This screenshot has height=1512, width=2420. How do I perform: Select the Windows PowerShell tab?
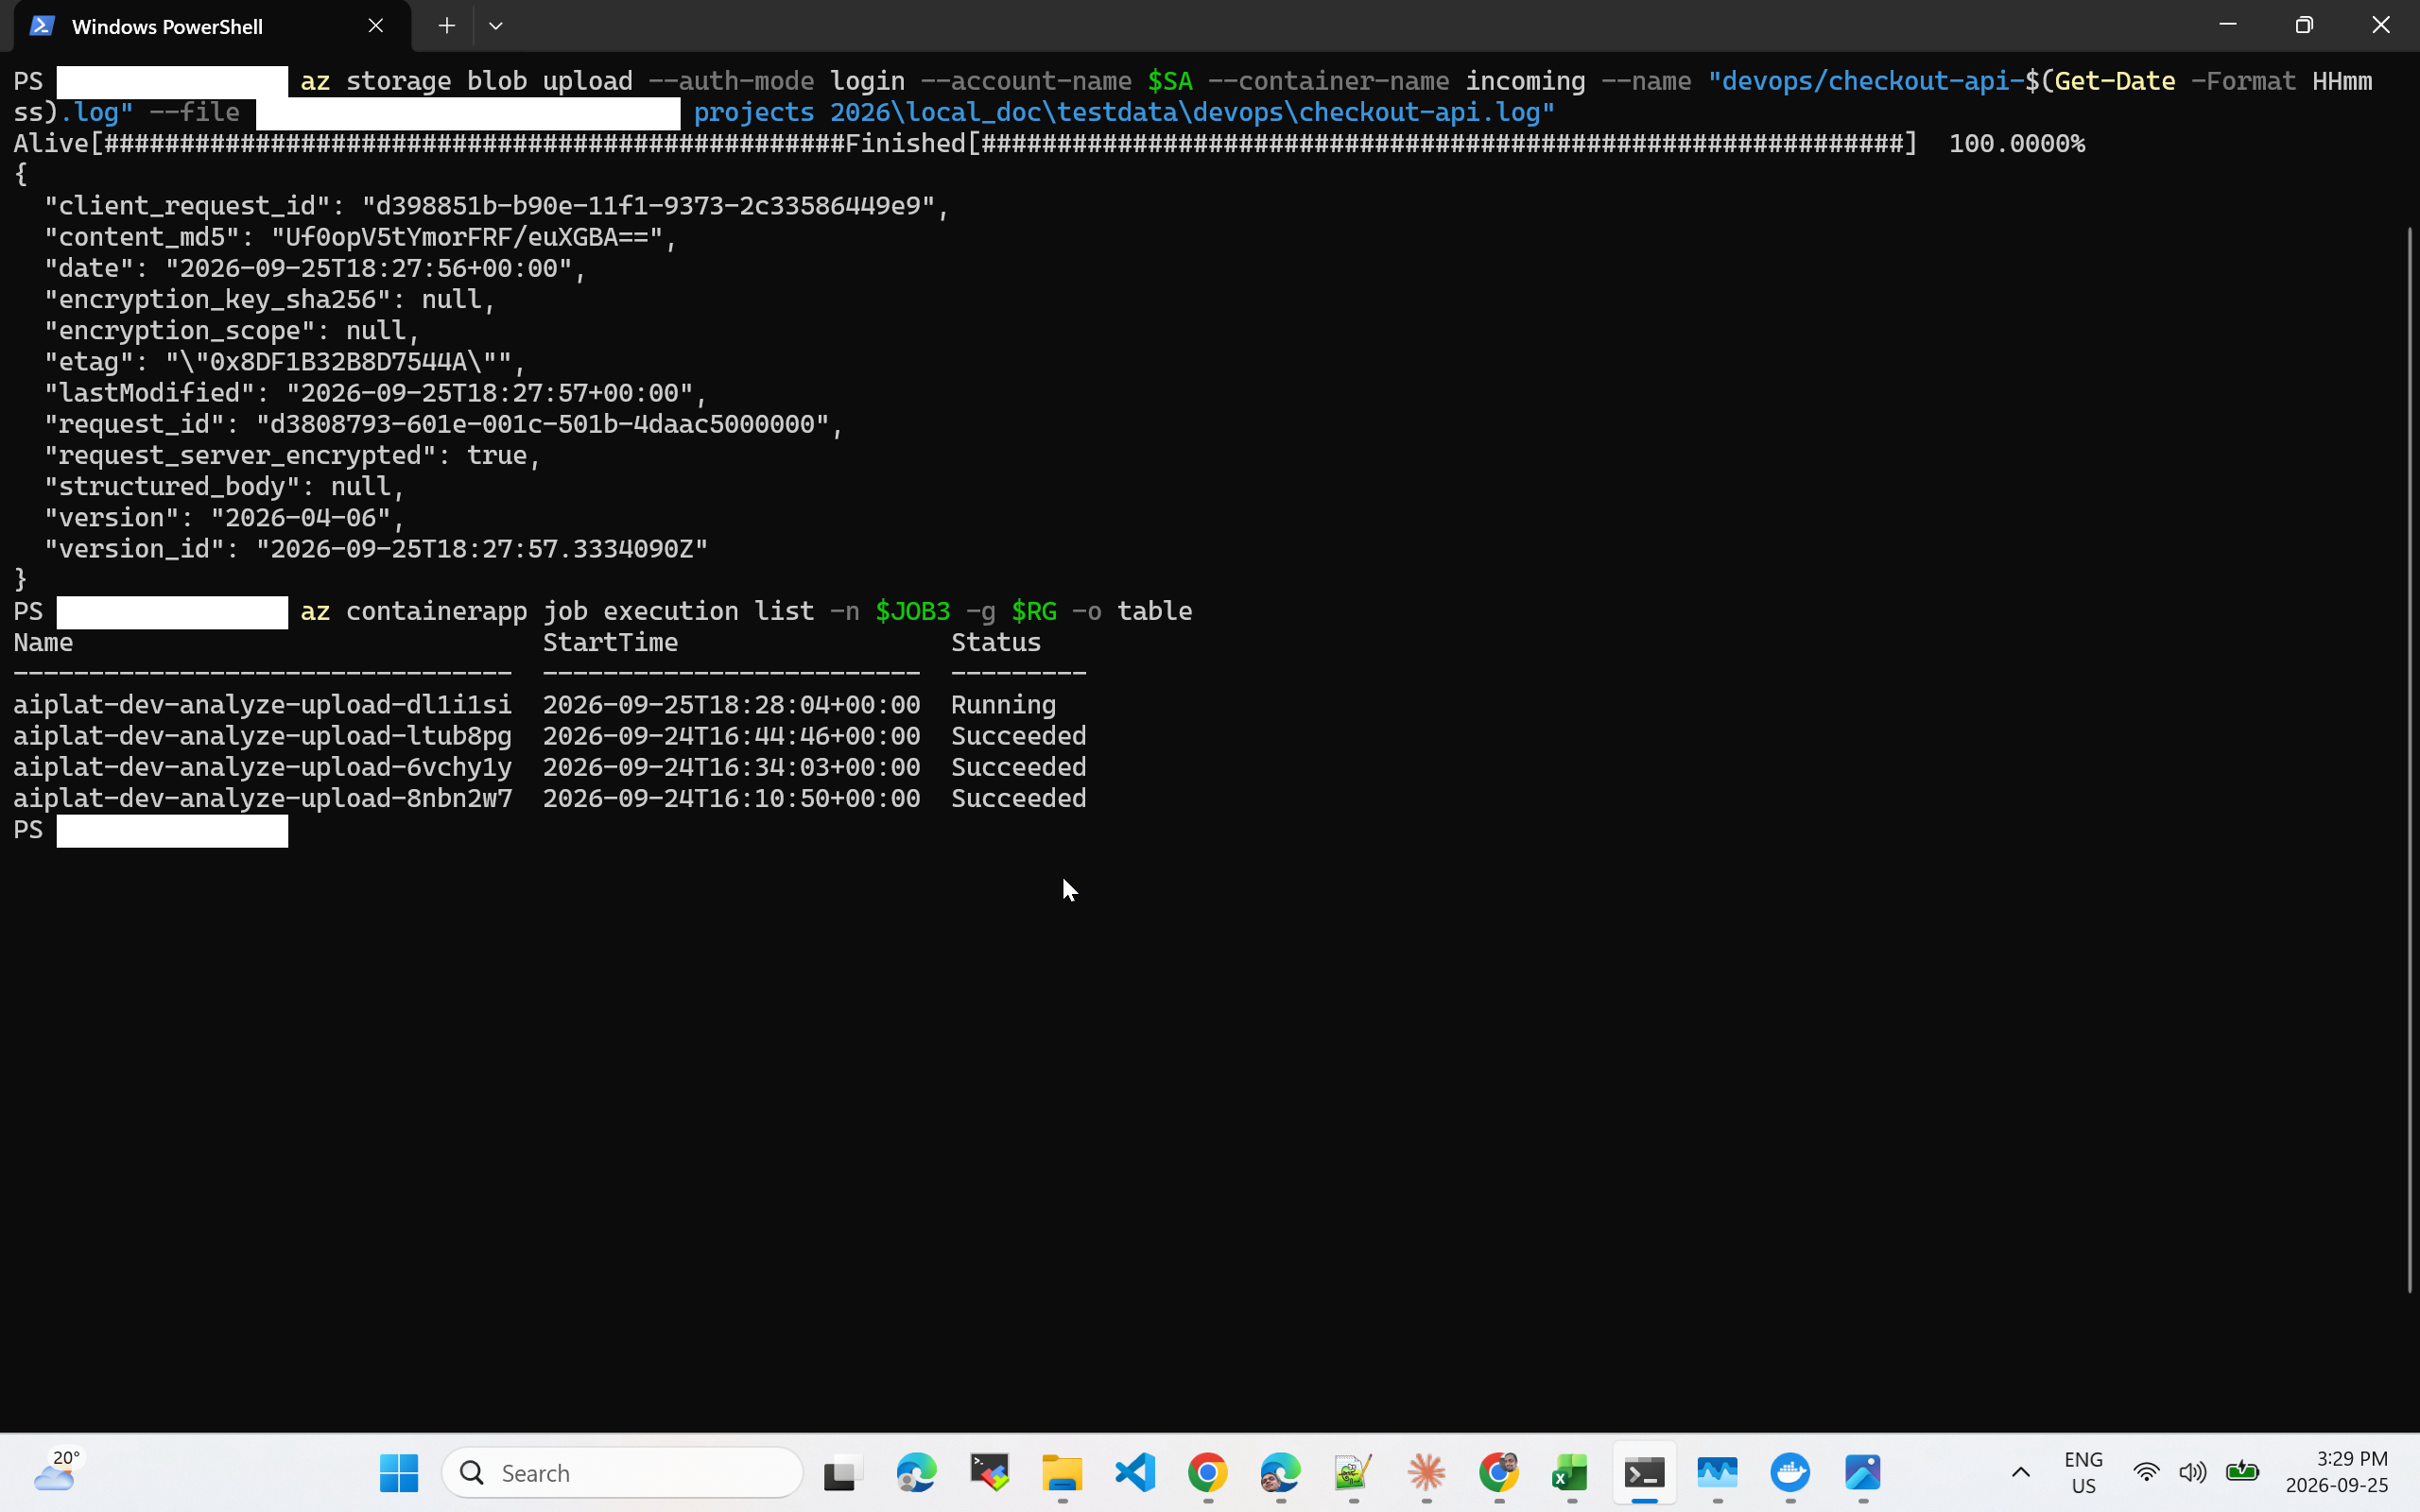(212, 26)
